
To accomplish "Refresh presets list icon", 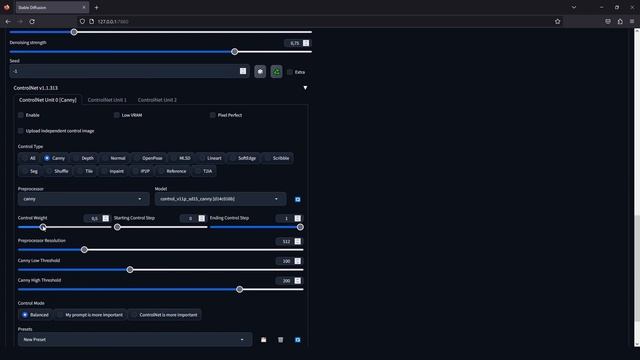I will pos(298,340).
